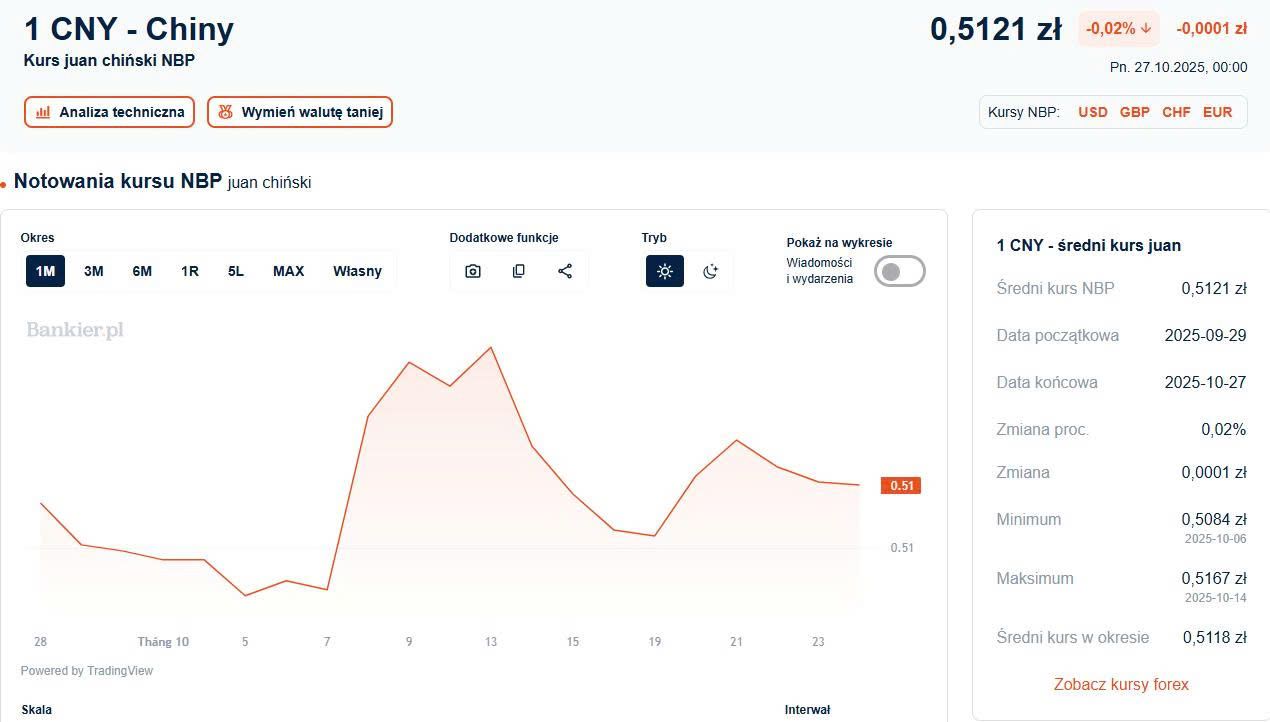Open GBP NBP rate link
This screenshot has height=722, width=1270.
click(1134, 112)
